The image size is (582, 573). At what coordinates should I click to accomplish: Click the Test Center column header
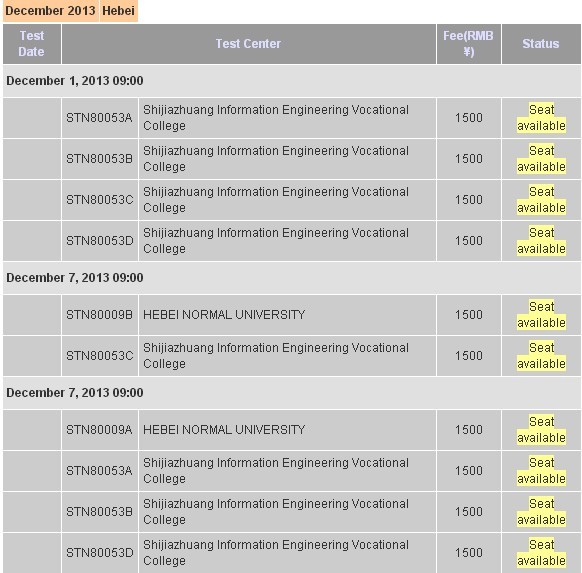click(x=248, y=44)
